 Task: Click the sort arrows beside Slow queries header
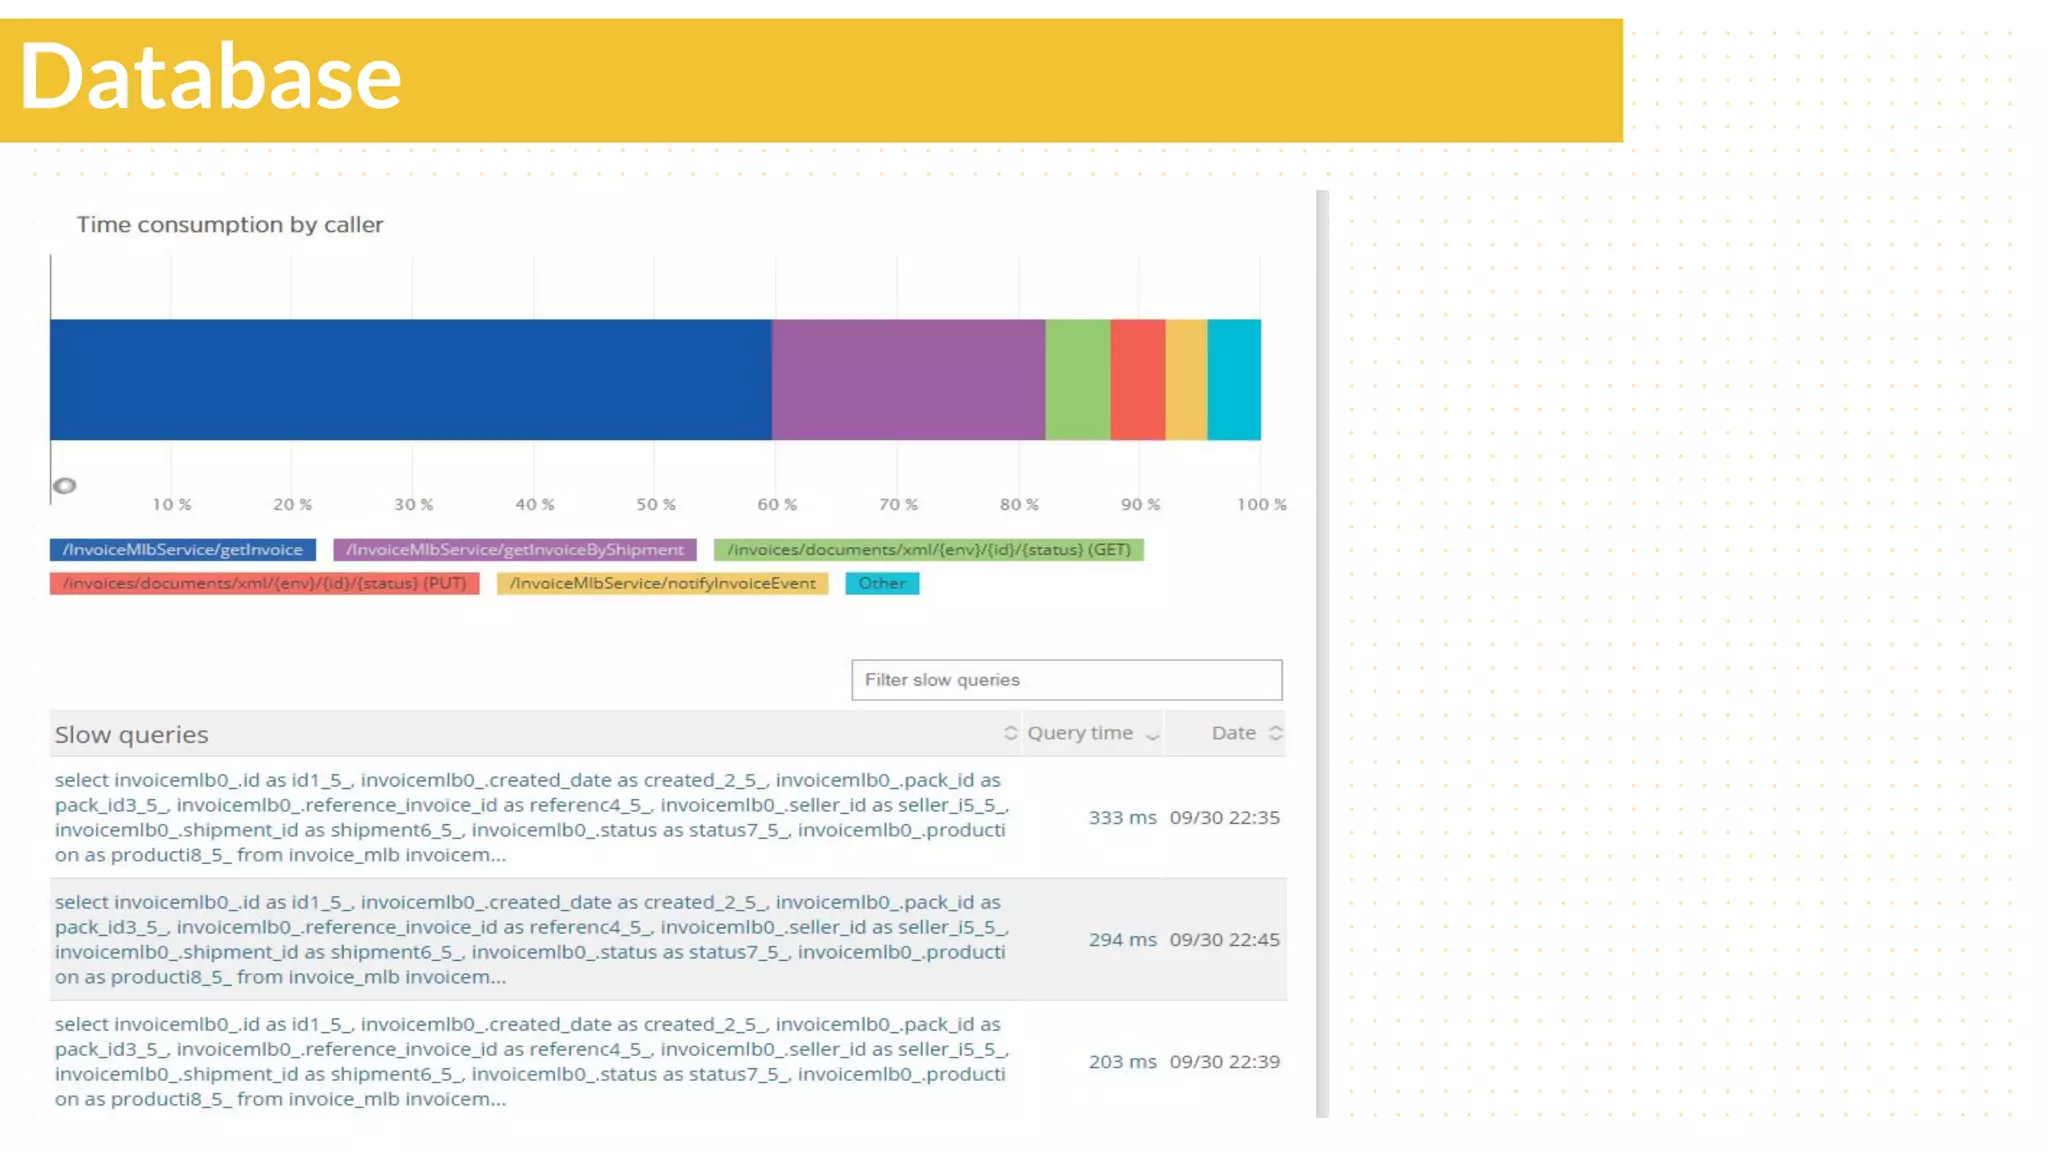click(x=1010, y=733)
